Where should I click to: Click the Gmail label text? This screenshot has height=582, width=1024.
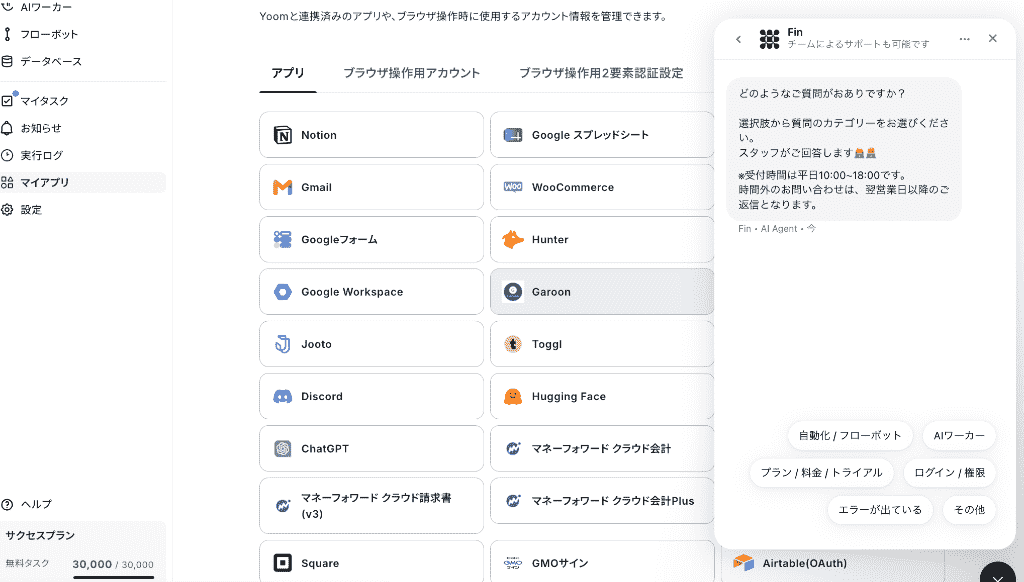317,187
